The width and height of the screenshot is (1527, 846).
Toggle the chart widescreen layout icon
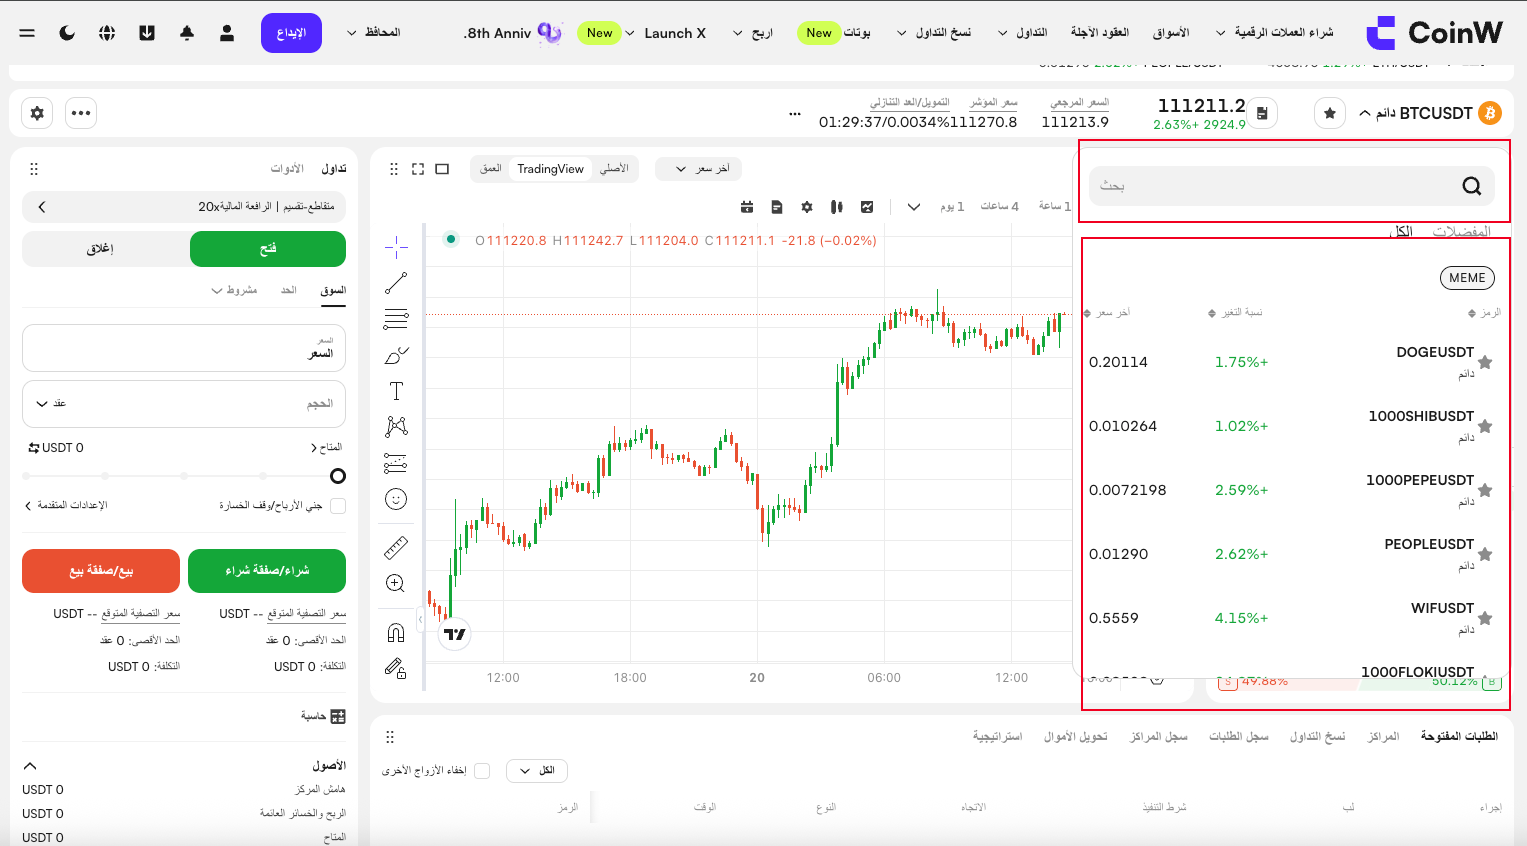[442, 169]
